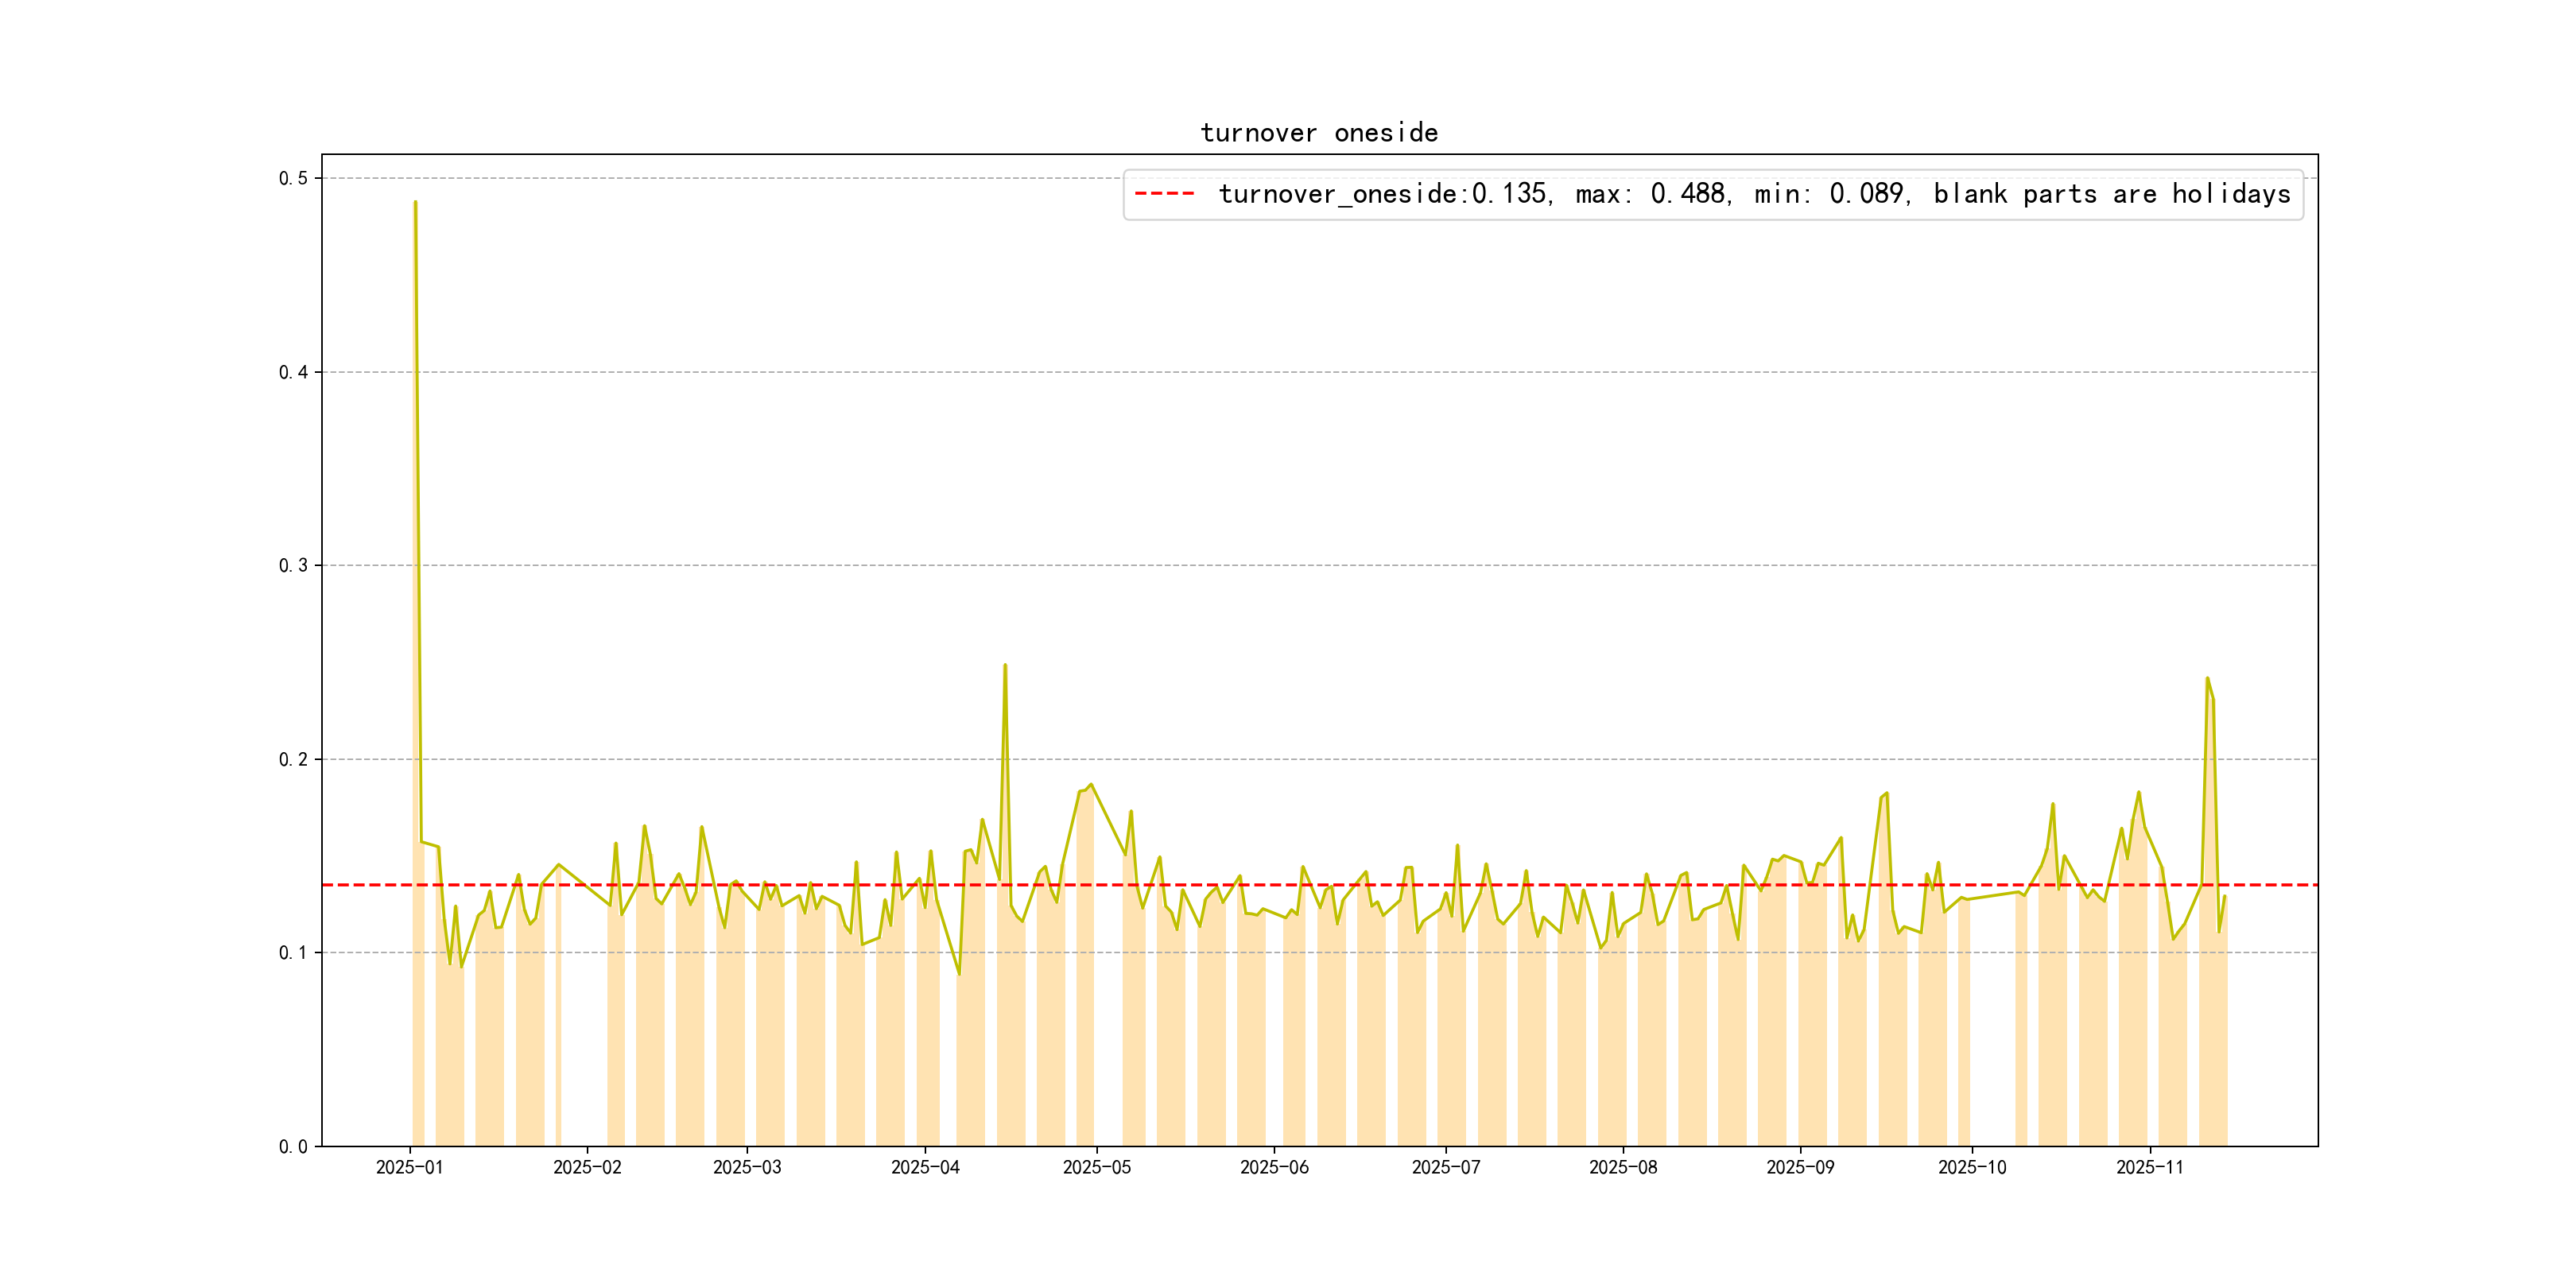Click the 2025-11 x-axis label
The width and height of the screenshot is (2576, 1288).
coord(2149,1168)
